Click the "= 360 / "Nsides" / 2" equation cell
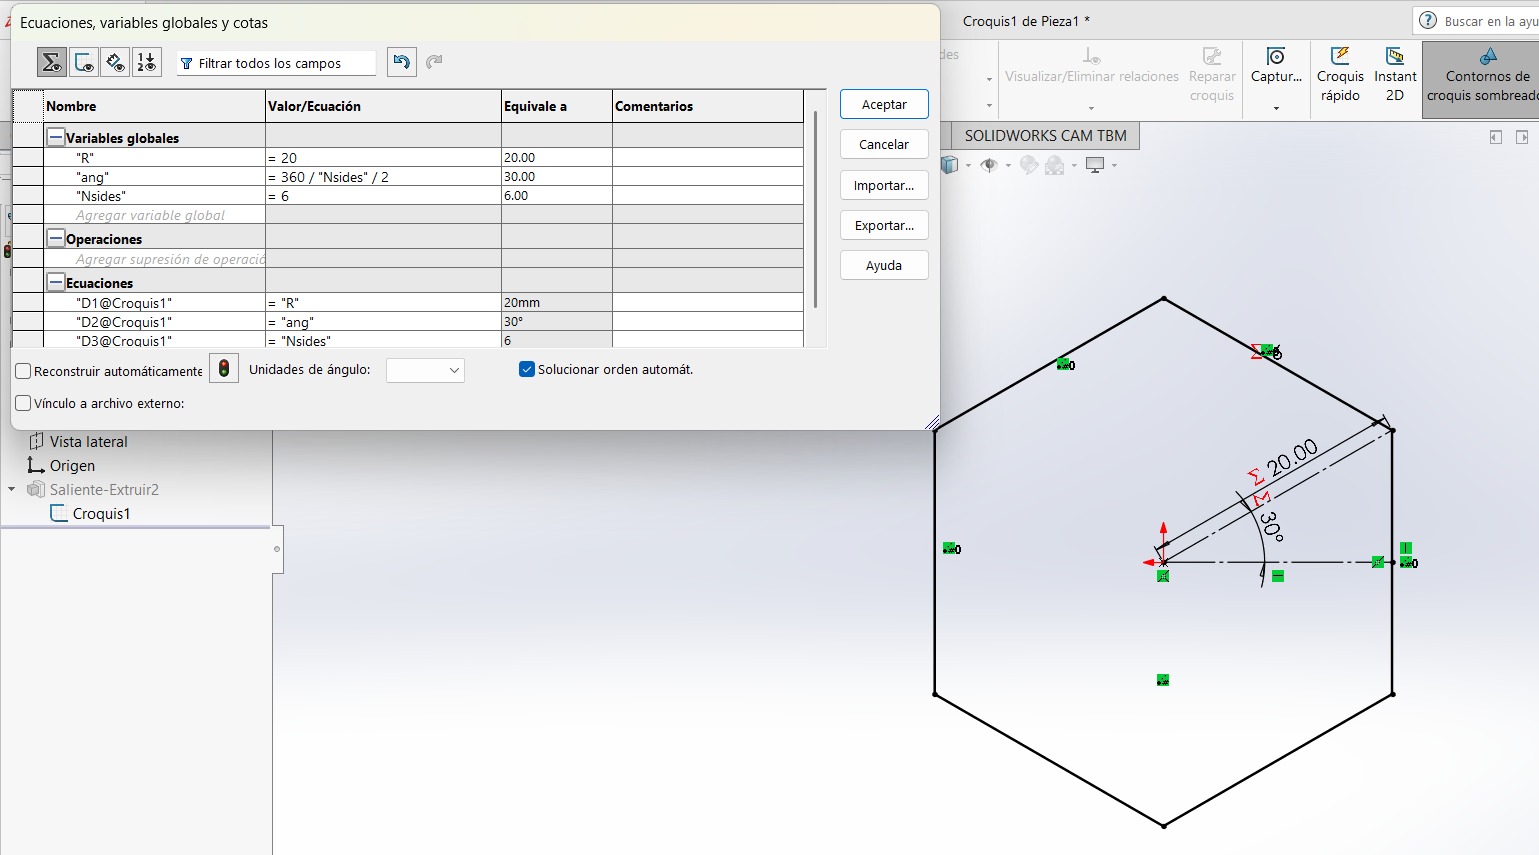The image size is (1539, 855). pos(383,176)
